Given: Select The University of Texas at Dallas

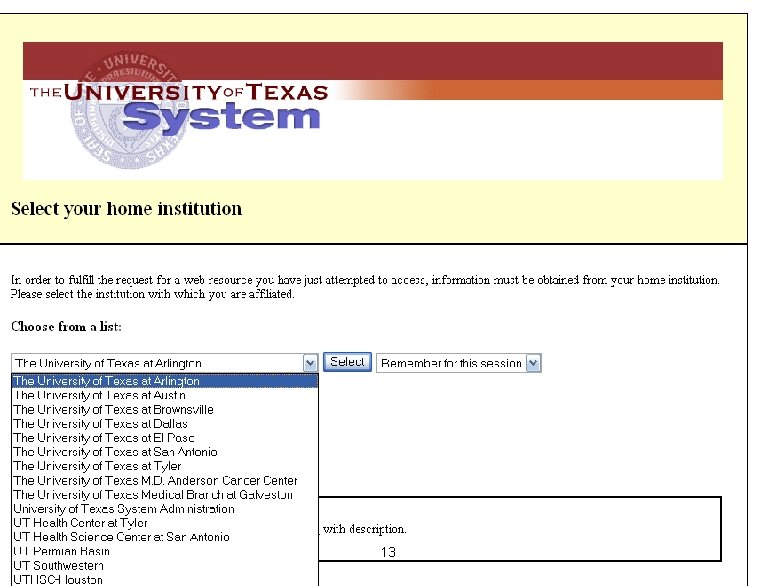Looking at the screenshot, I should pos(165,423).
